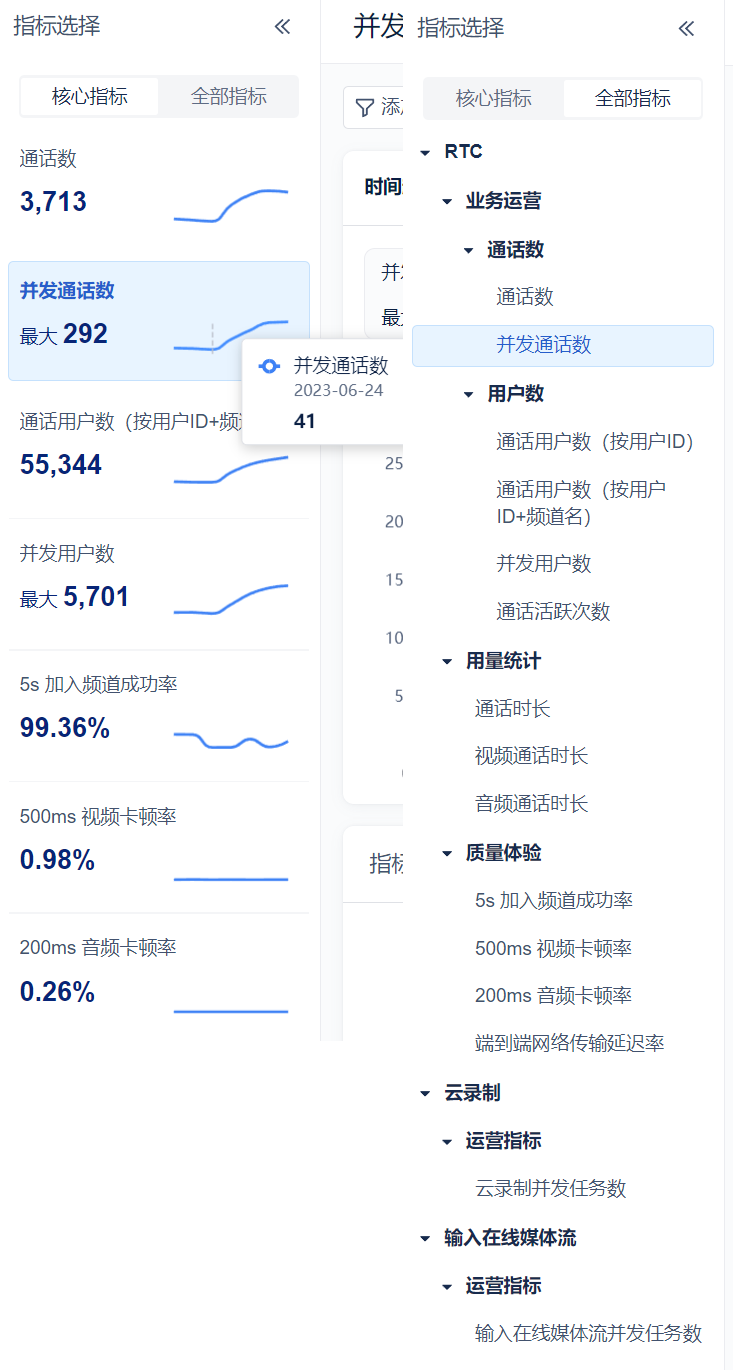
Task: Click the 输入在线媒体流 group label
Action: tap(511, 1238)
